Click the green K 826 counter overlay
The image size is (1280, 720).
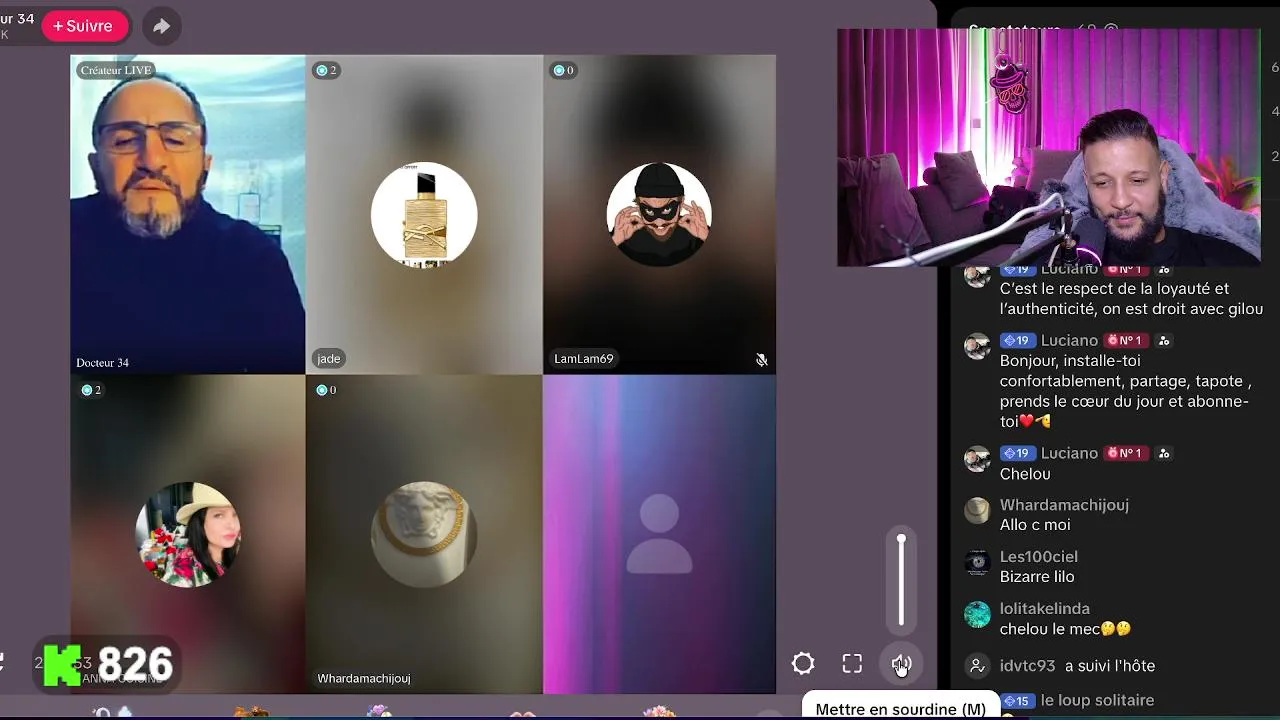click(x=108, y=664)
